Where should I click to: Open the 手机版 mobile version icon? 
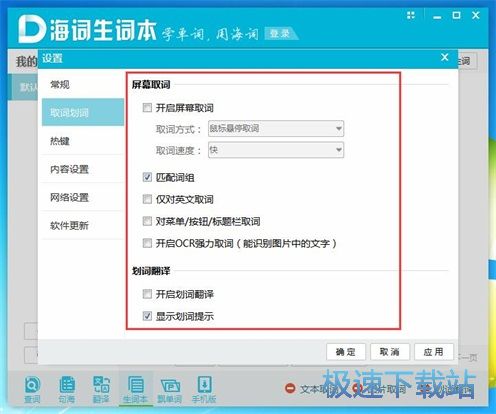coord(204,389)
